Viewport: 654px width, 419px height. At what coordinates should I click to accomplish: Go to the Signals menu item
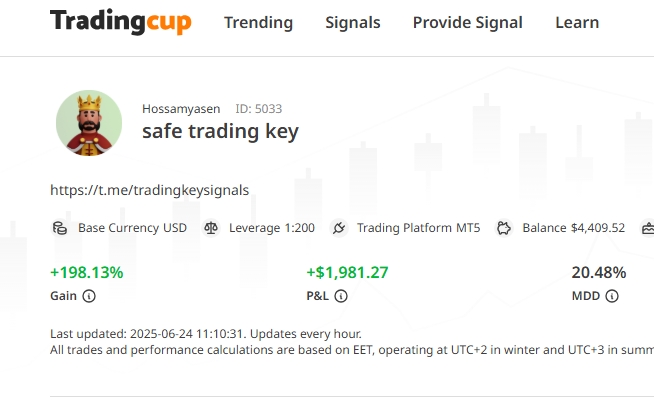[352, 23]
